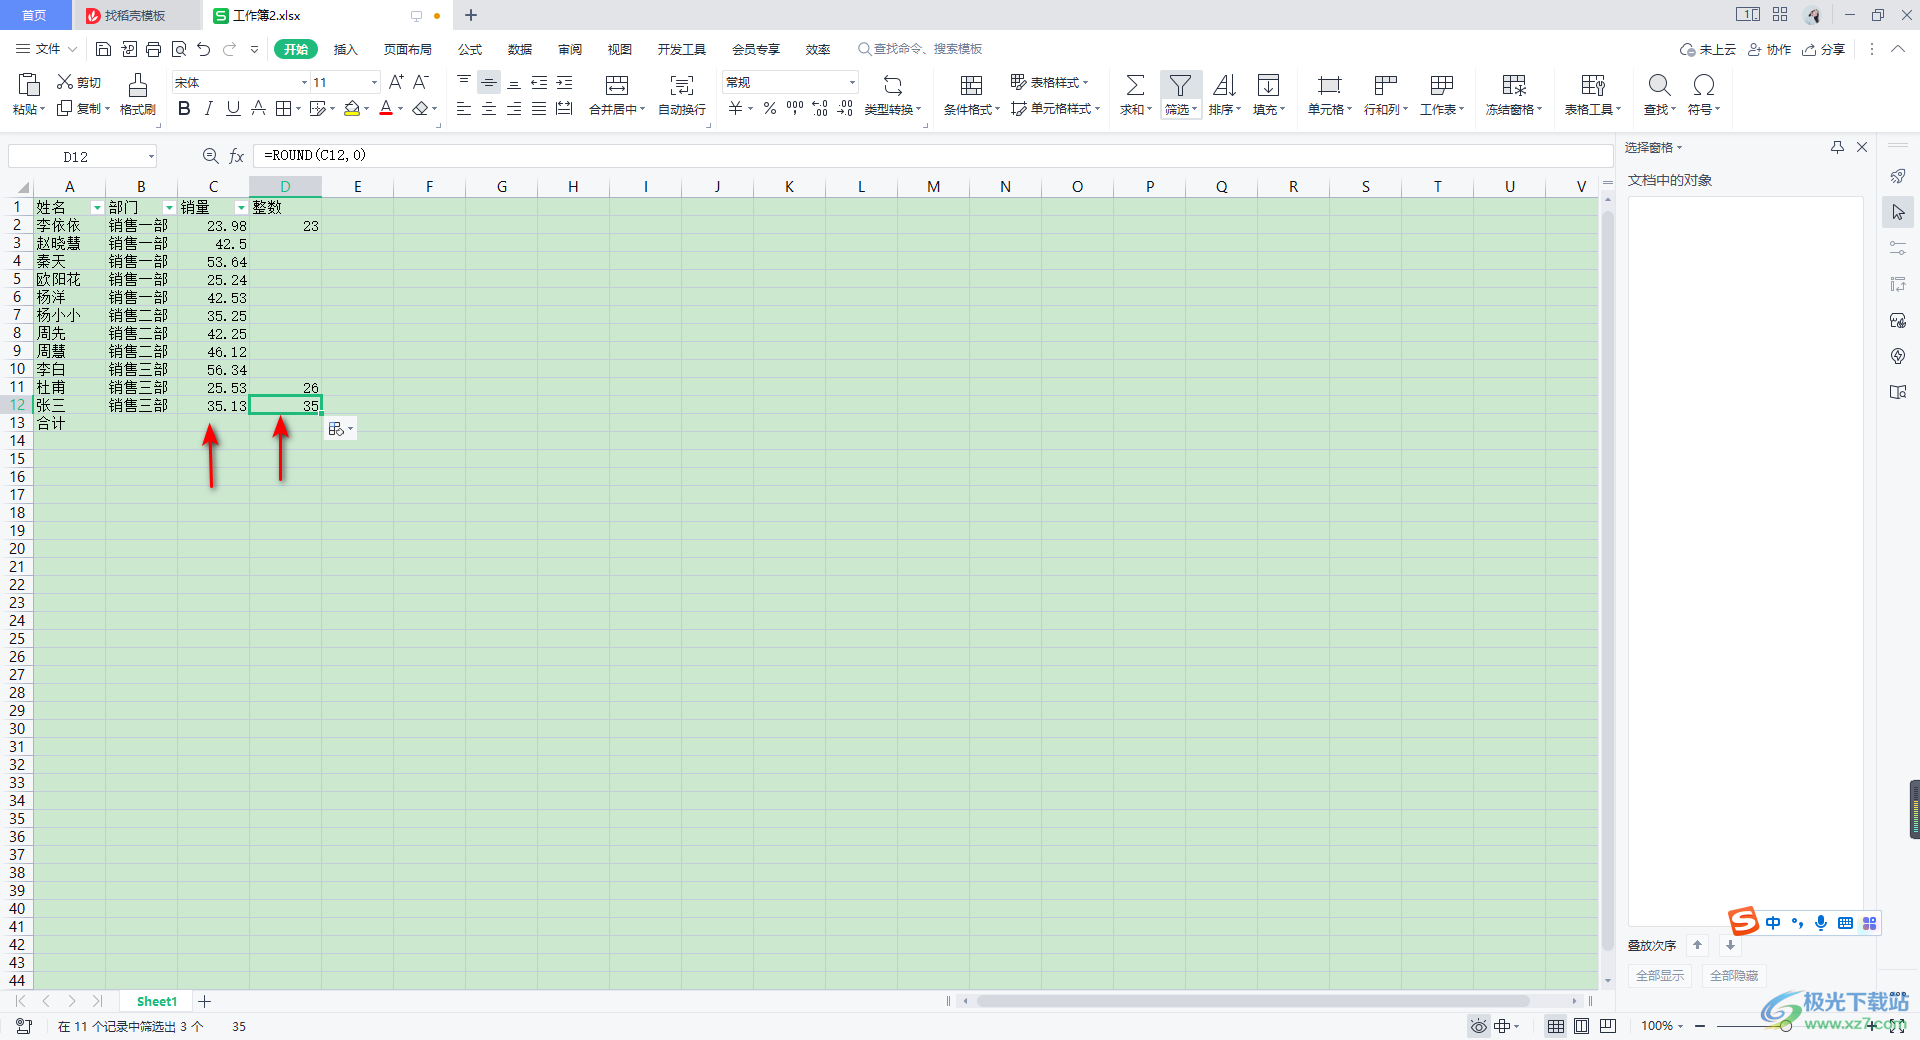Open the font name dropdown

[304, 82]
